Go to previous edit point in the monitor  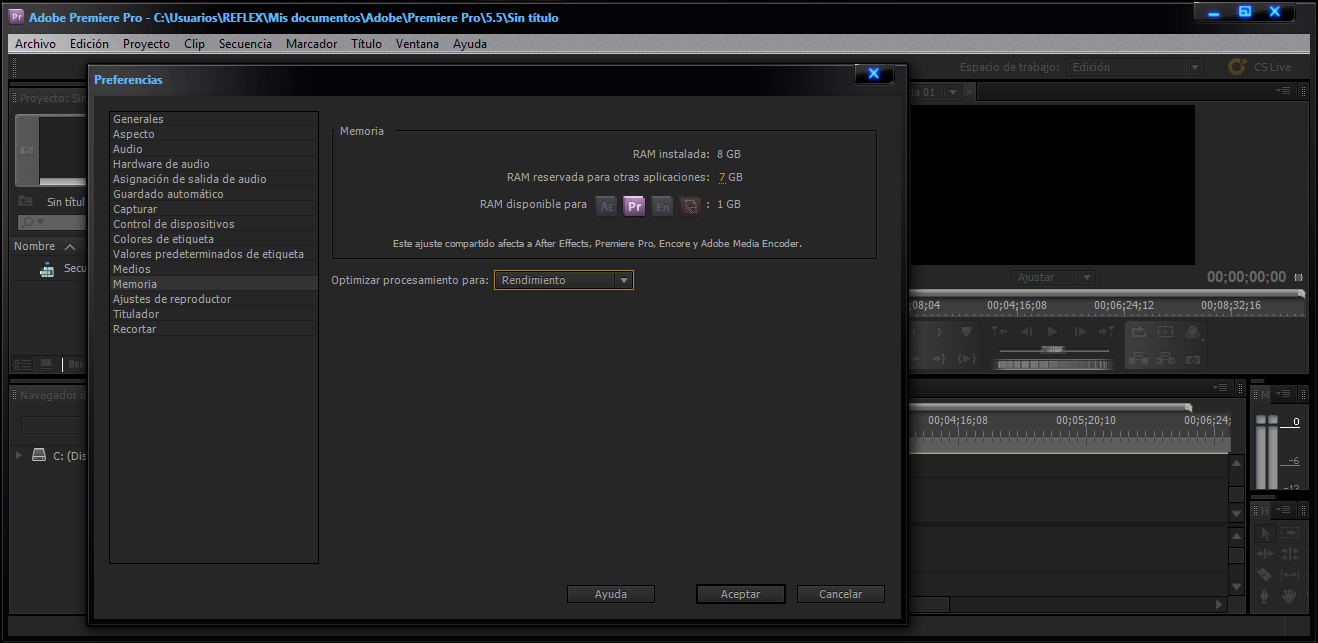pos(1000,332)
